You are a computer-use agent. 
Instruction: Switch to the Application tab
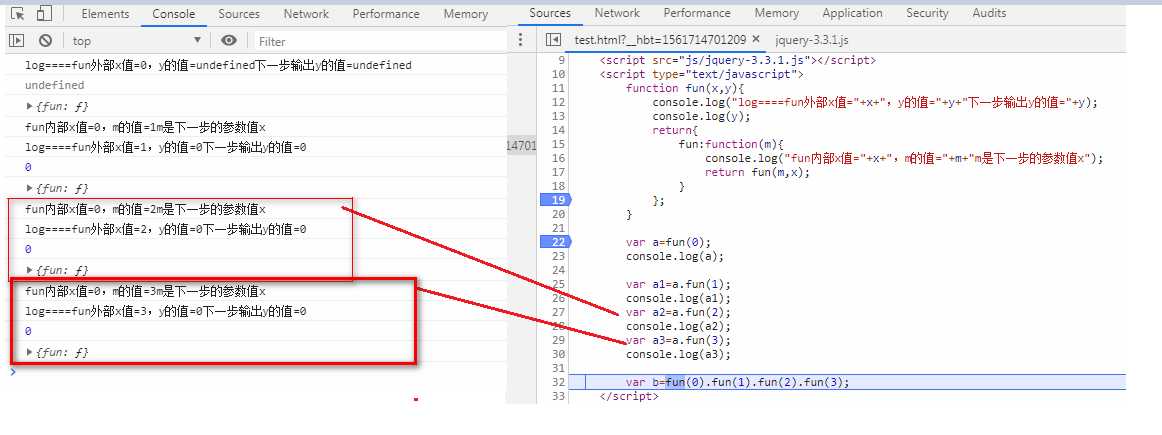tap(852, 13)
